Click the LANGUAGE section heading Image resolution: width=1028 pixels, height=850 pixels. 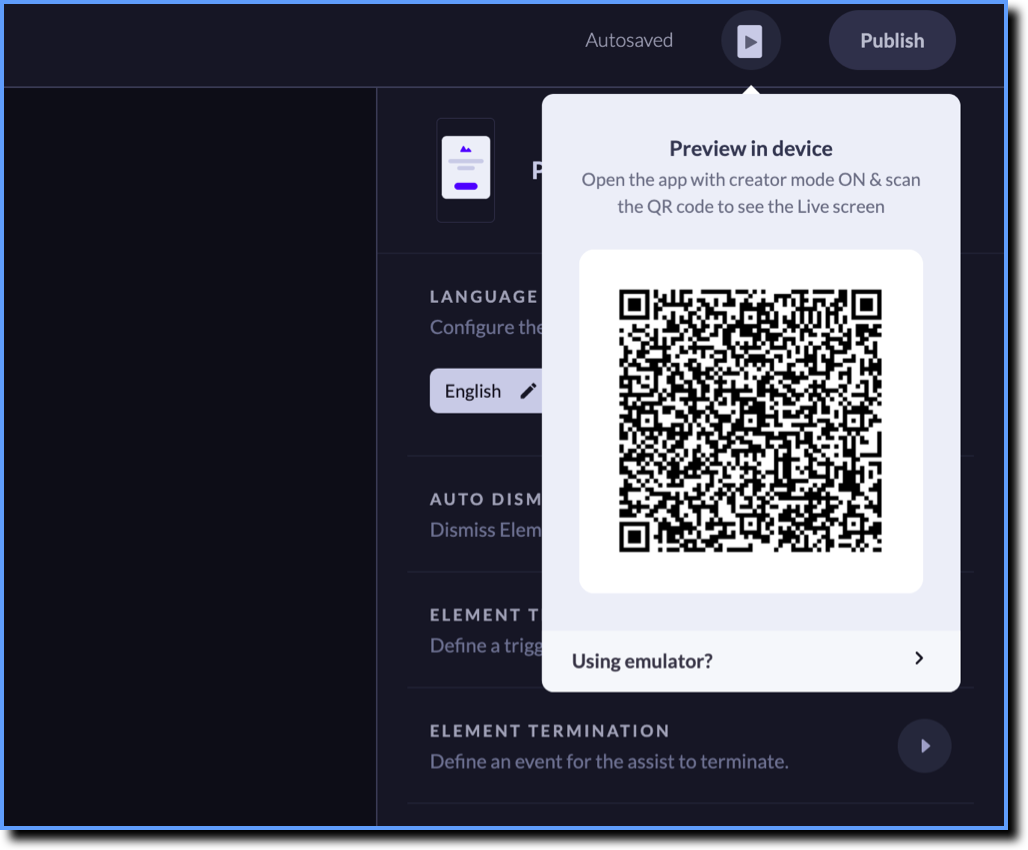point(484,296)
